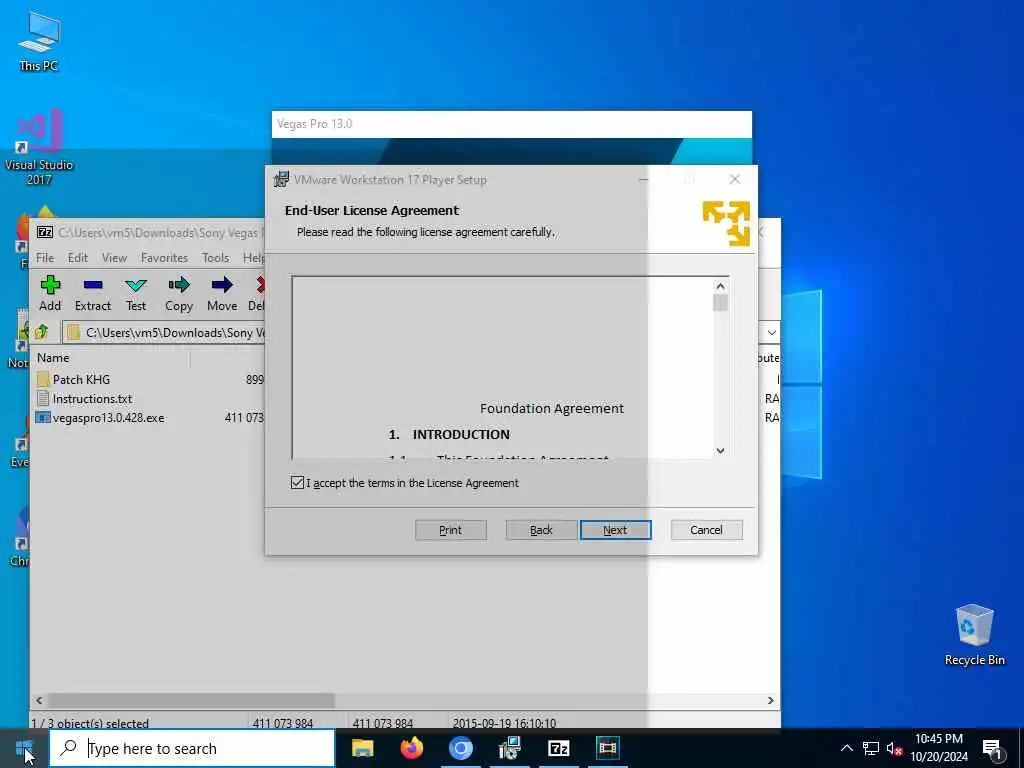1024x768 pixels.
Task: Go up one folder in 7-Zip
Action: click(42, 332)
